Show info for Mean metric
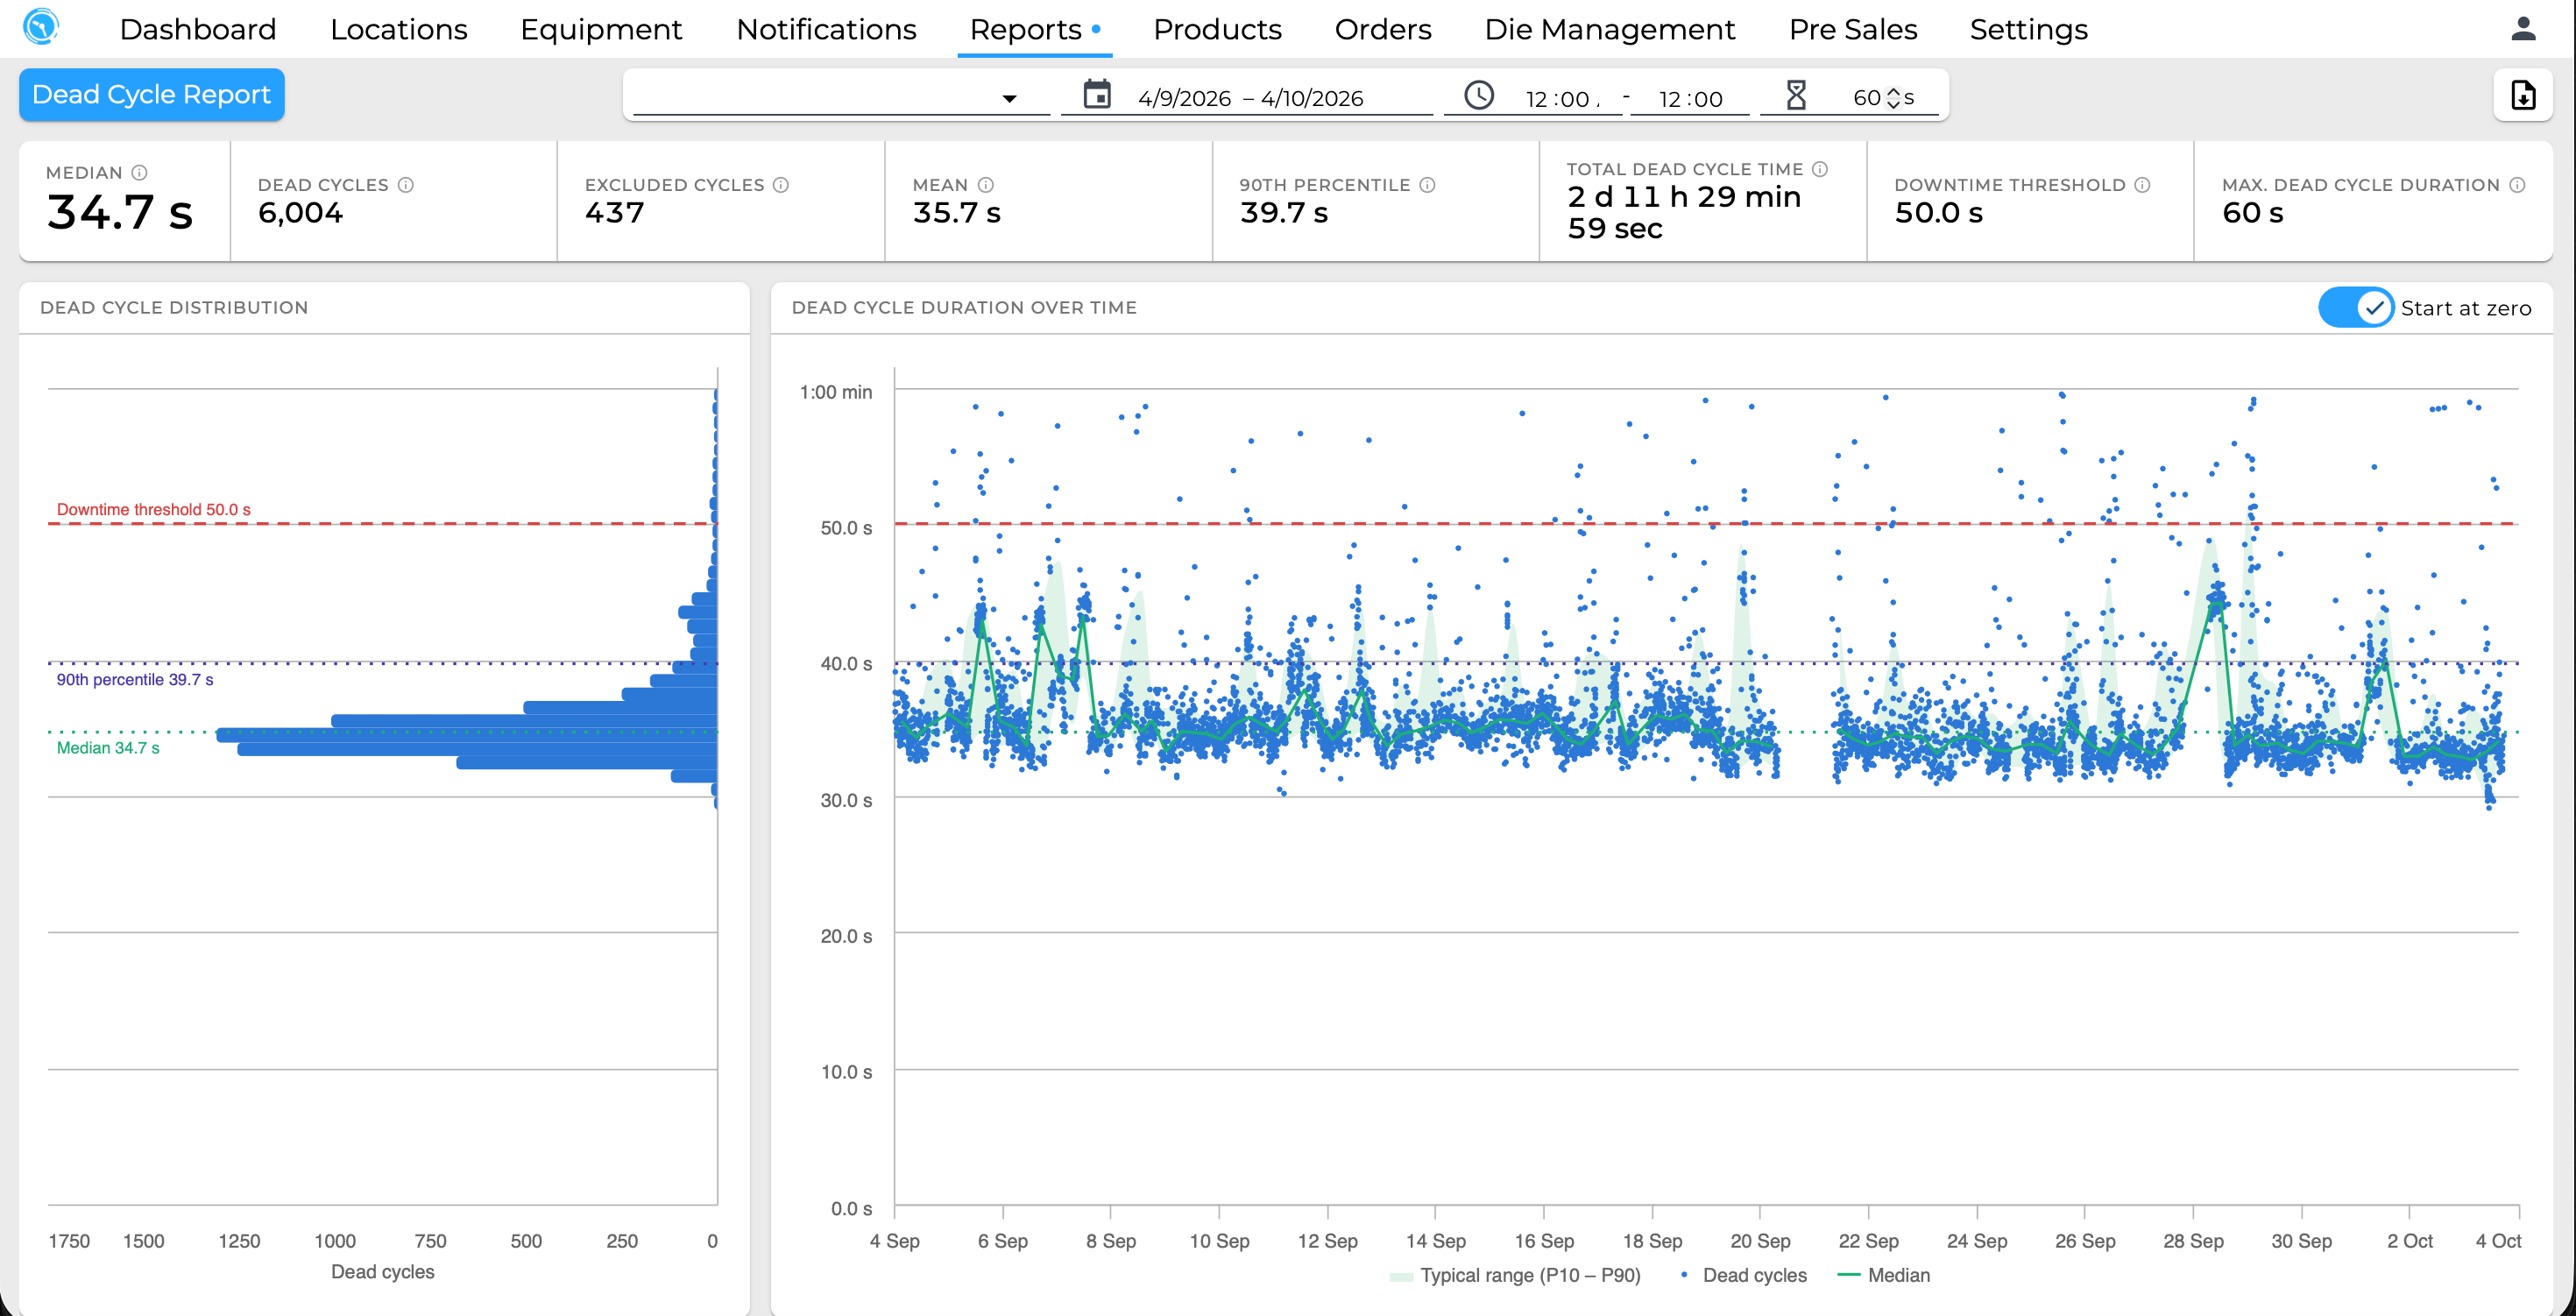Screen dimensions: 2576x1316 coord(986,185)
